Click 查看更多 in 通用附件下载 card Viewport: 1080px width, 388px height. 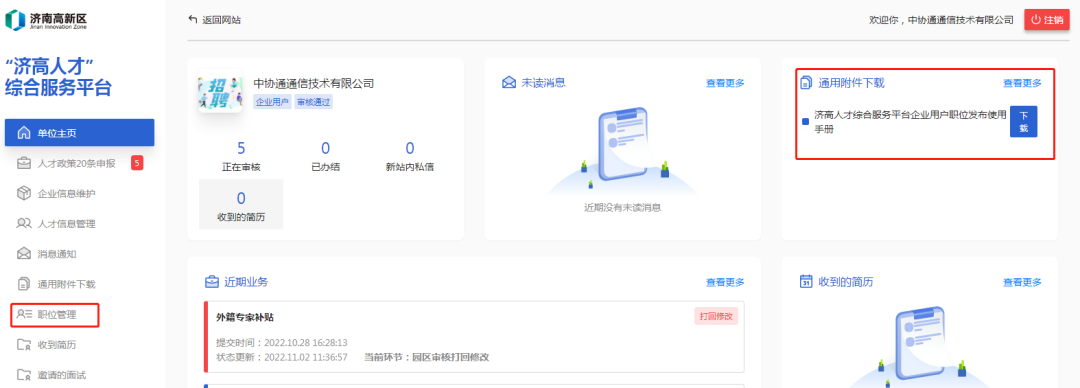[1022, 83]
